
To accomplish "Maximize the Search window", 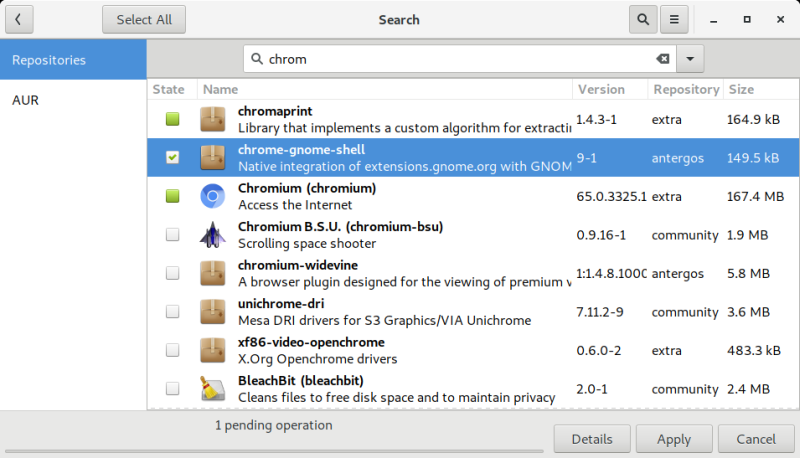I will click(x=747, y=19).
